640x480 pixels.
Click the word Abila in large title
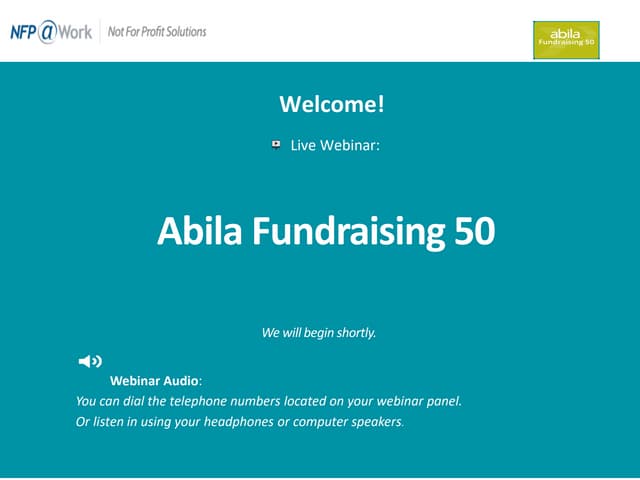click(200, 232)
